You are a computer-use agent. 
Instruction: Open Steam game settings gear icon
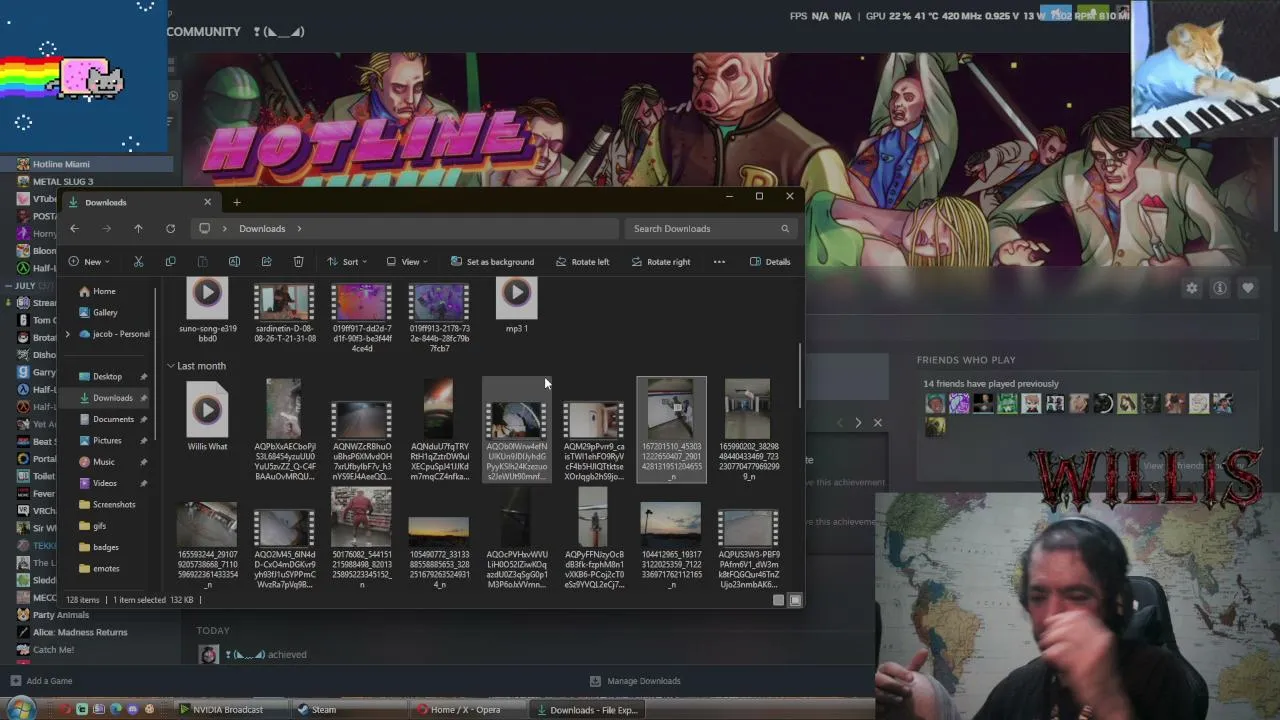[1191, 288]
